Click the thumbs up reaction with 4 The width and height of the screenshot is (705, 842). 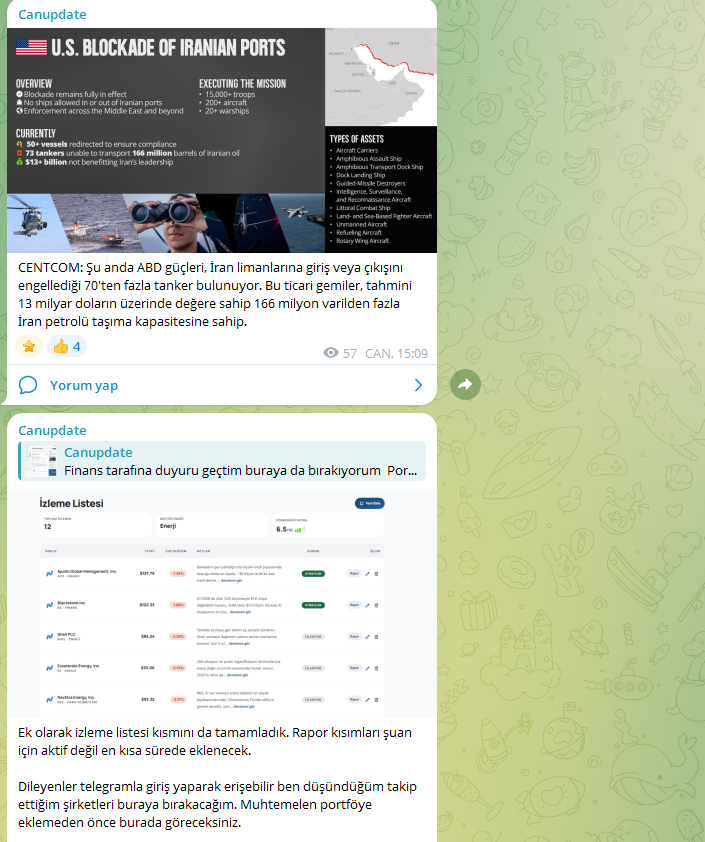67,346
